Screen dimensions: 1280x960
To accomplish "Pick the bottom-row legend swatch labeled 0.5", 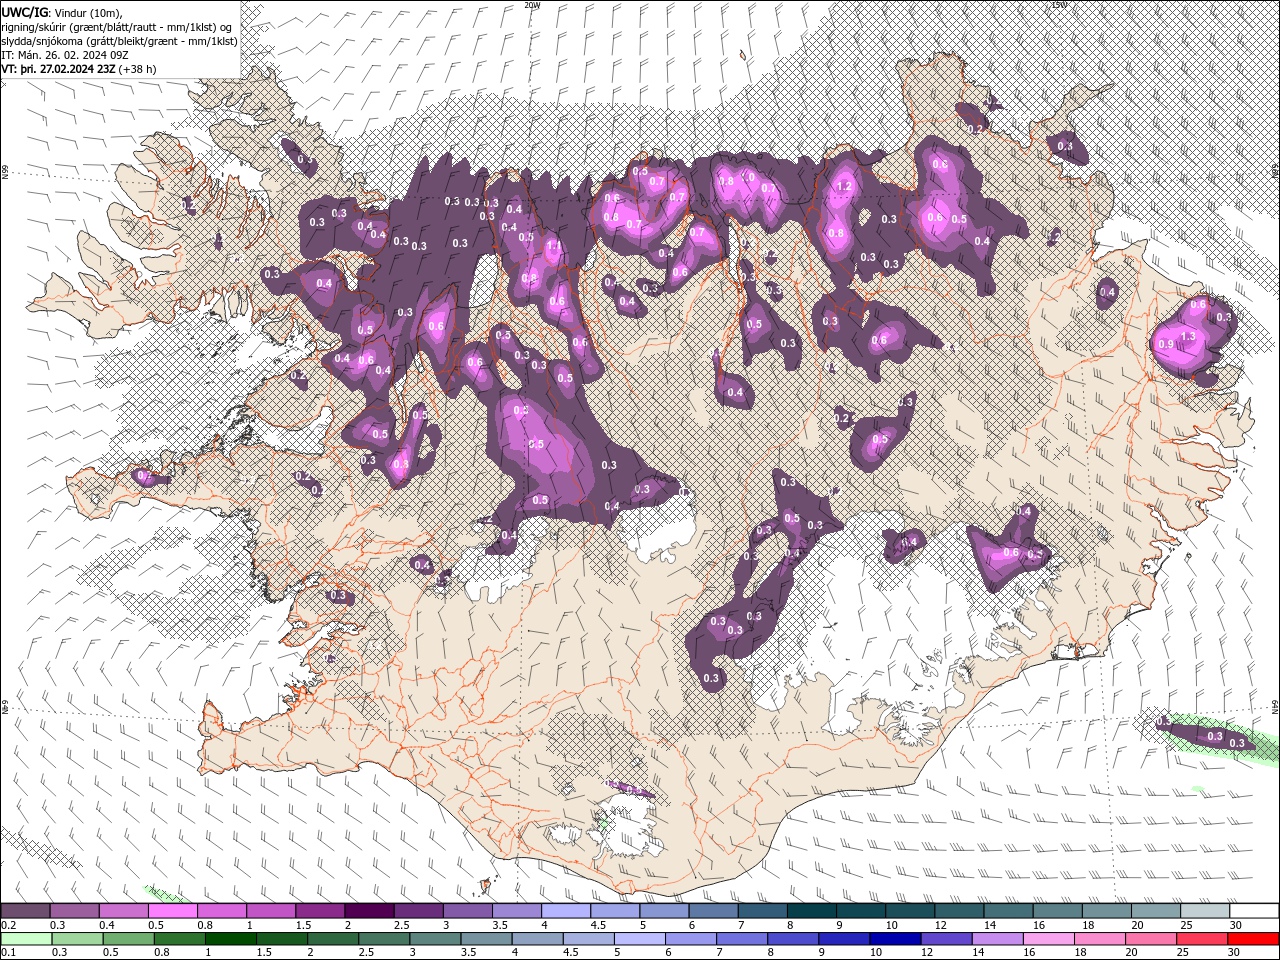I will click(x=128, y=939).
